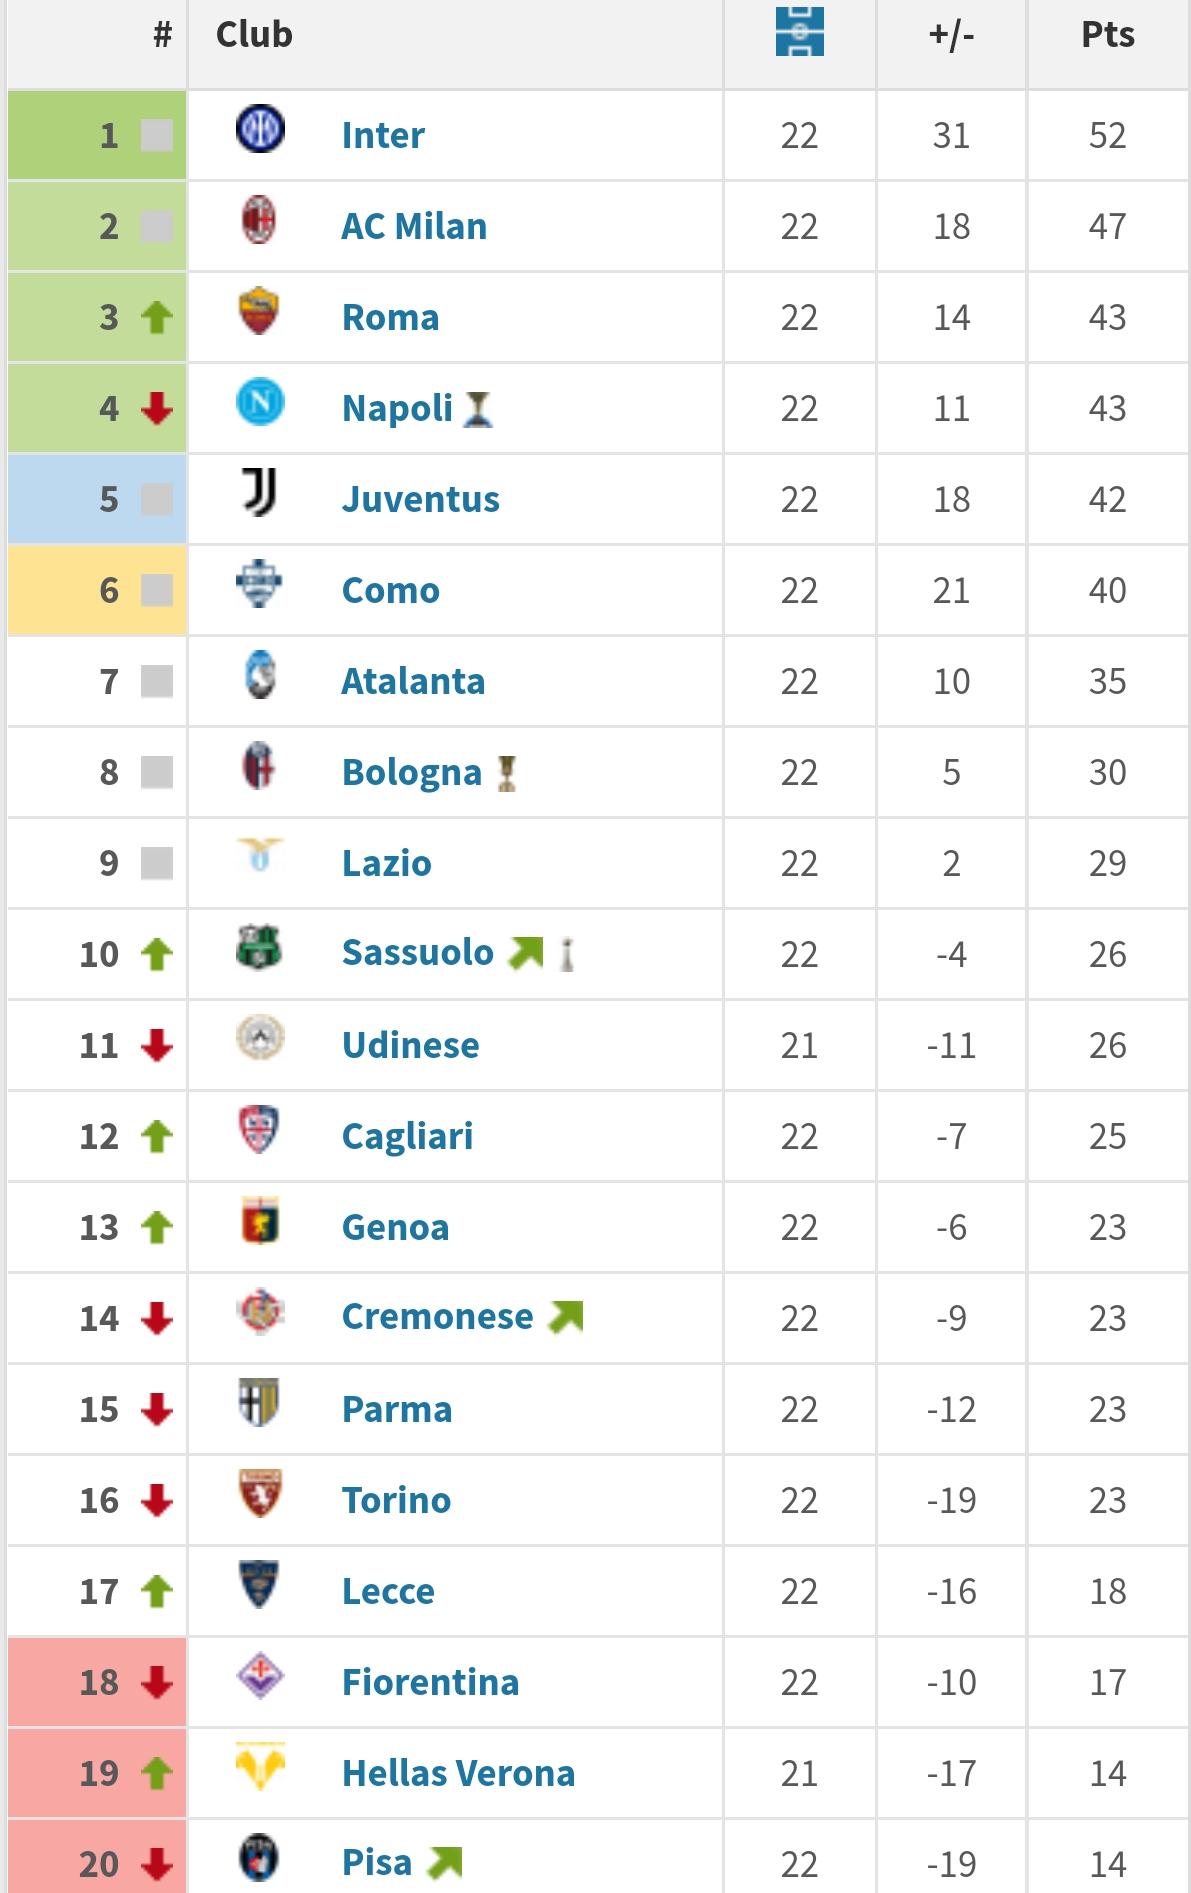
Task: Click the green up arrow beside Roma
Action: coord(157,318)
